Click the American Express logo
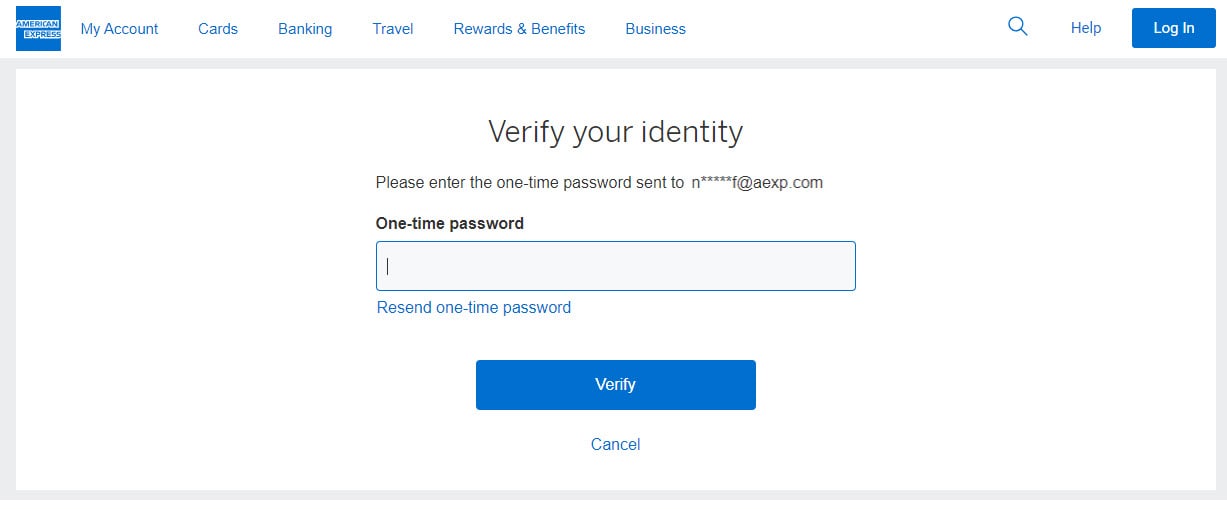Screen dimensions: 1227x509 [x=38, y=28]
